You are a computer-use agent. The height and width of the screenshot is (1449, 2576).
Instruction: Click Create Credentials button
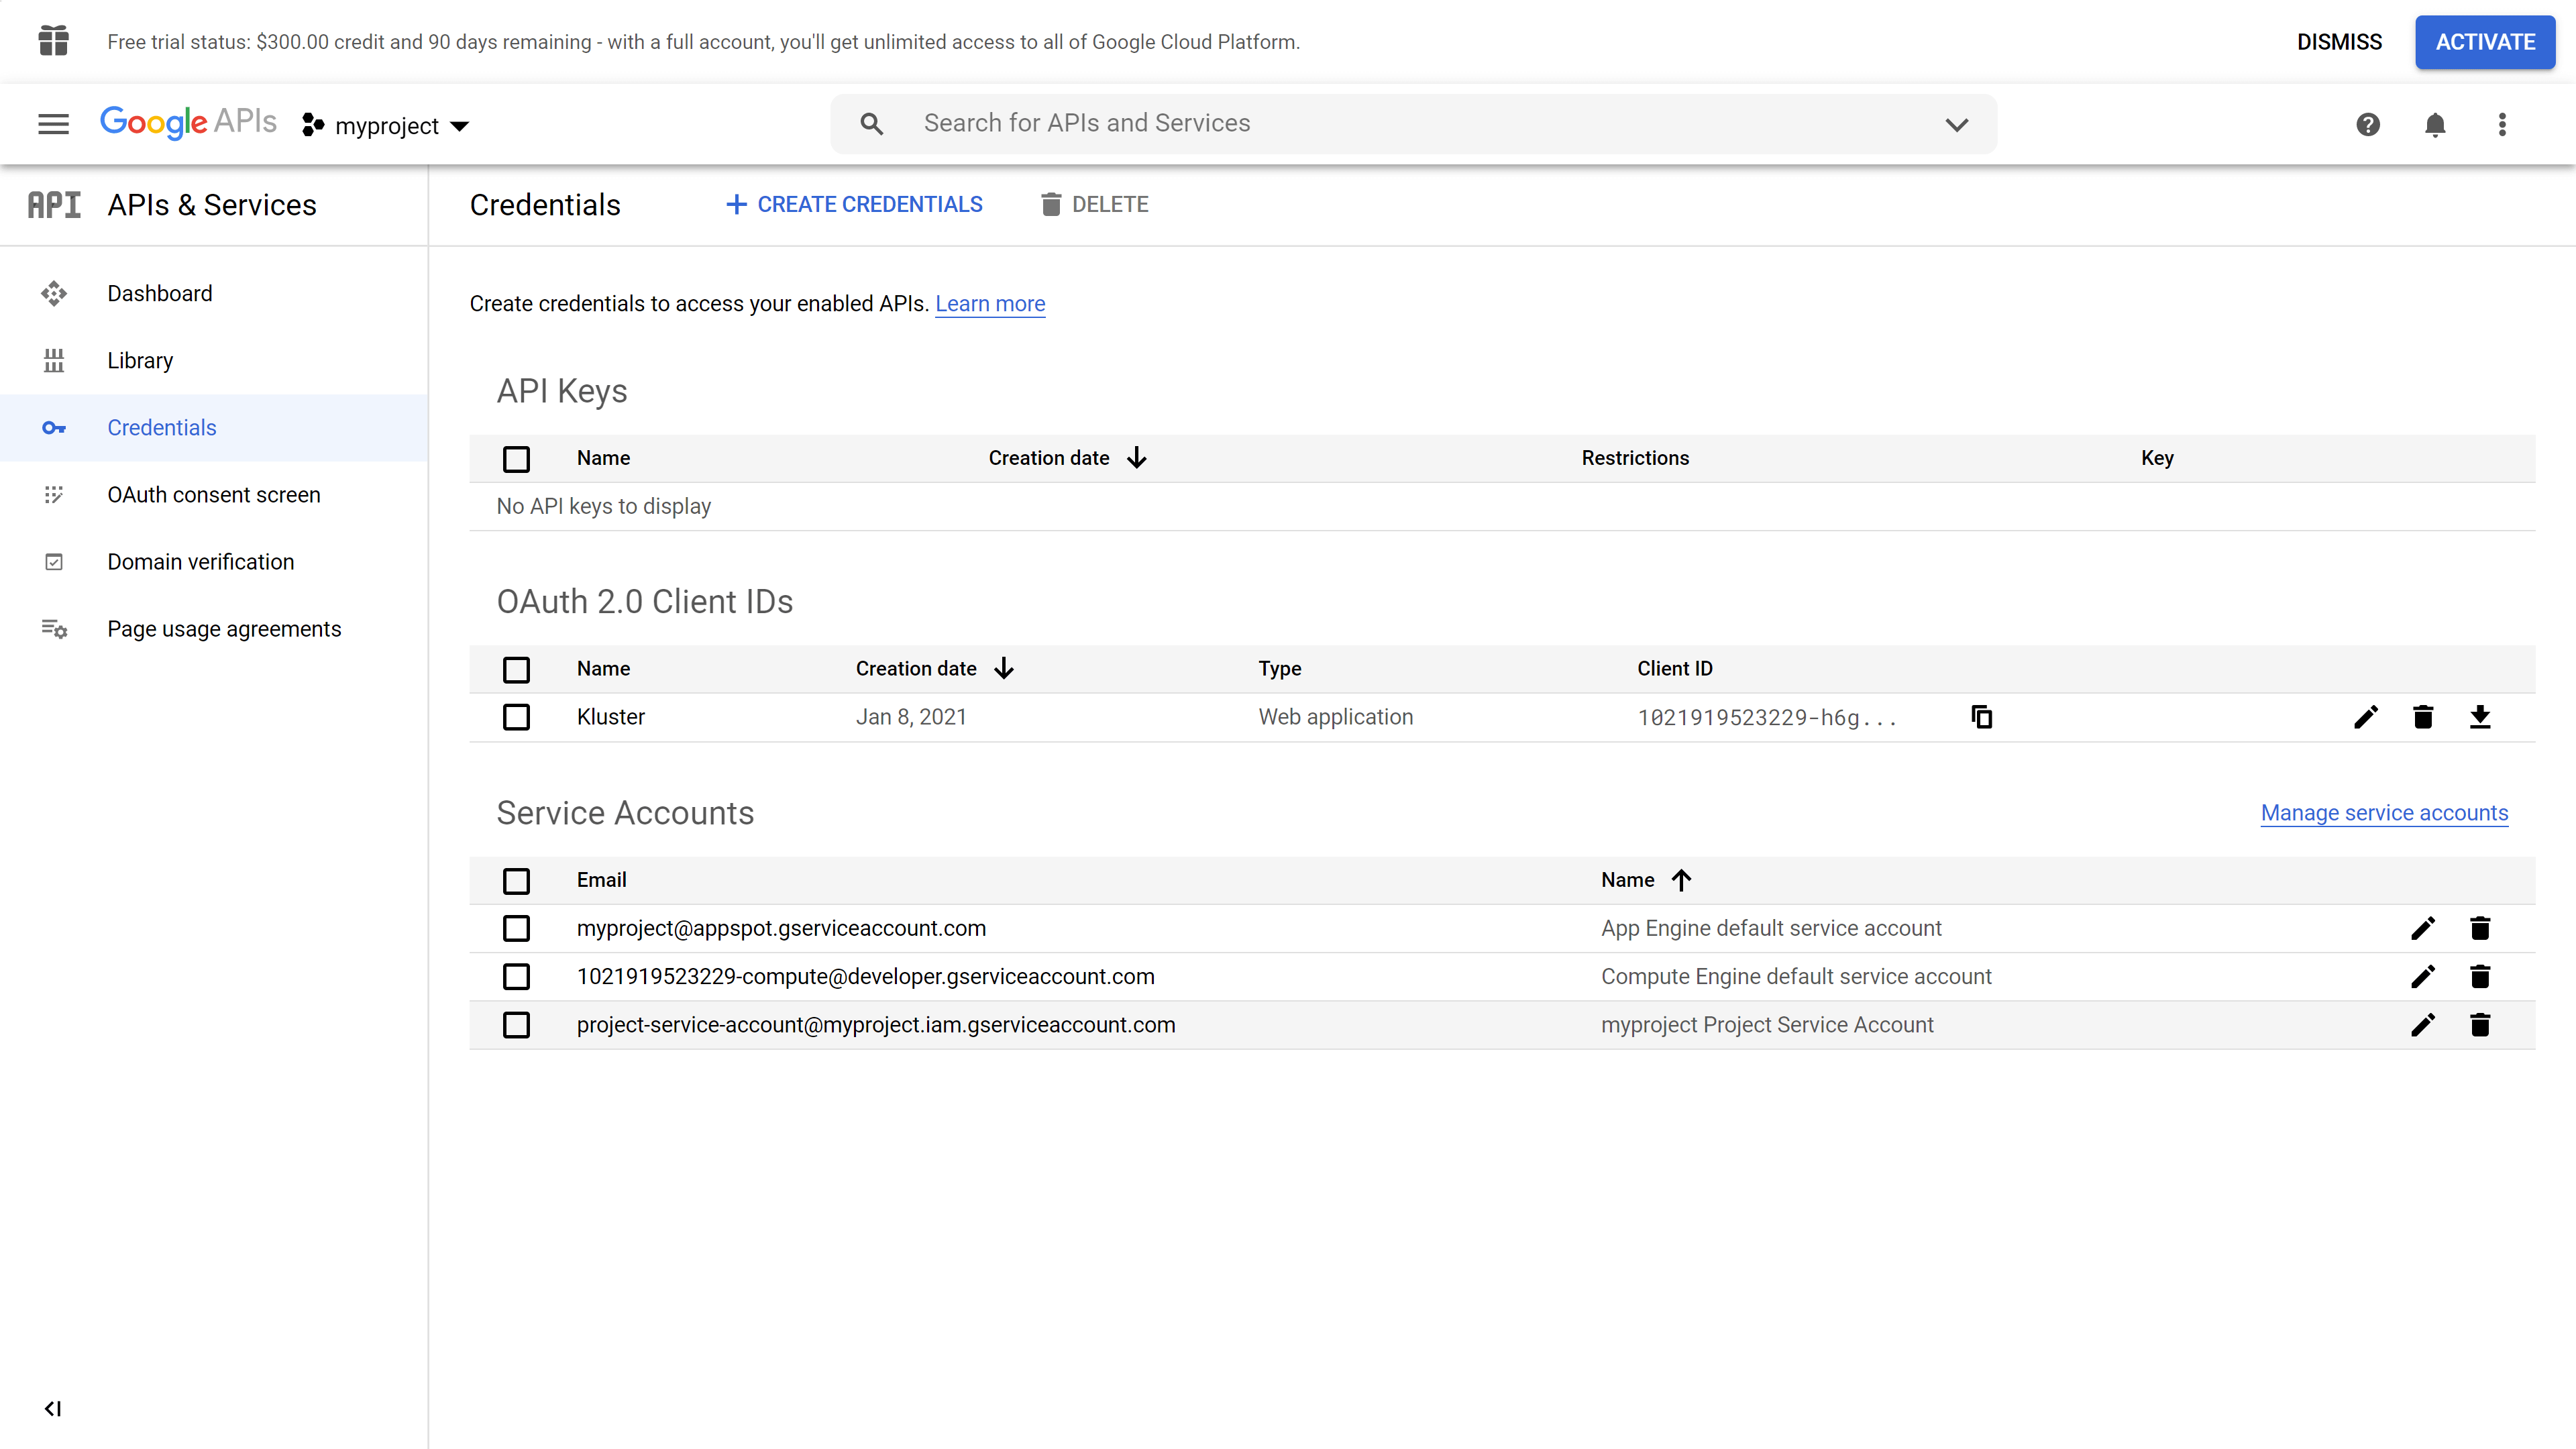(x=854, y=205)
